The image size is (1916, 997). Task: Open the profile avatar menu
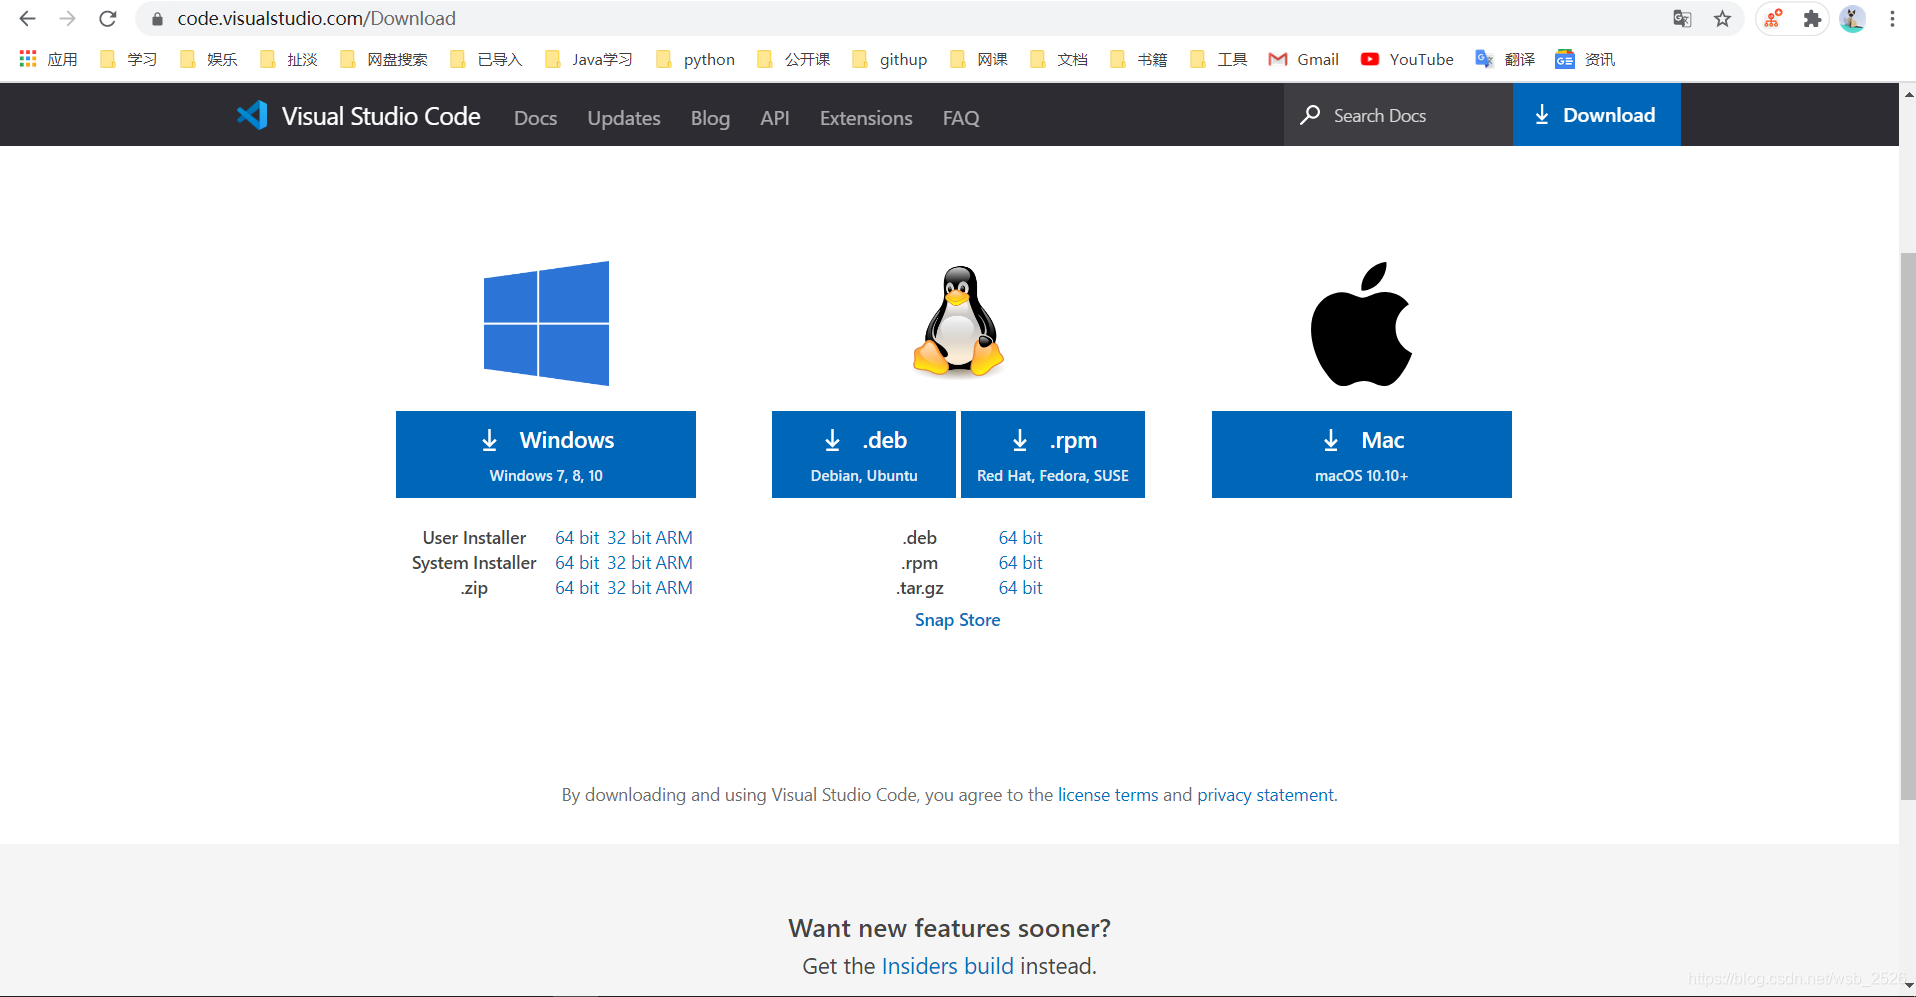[x=1852, y=19]
